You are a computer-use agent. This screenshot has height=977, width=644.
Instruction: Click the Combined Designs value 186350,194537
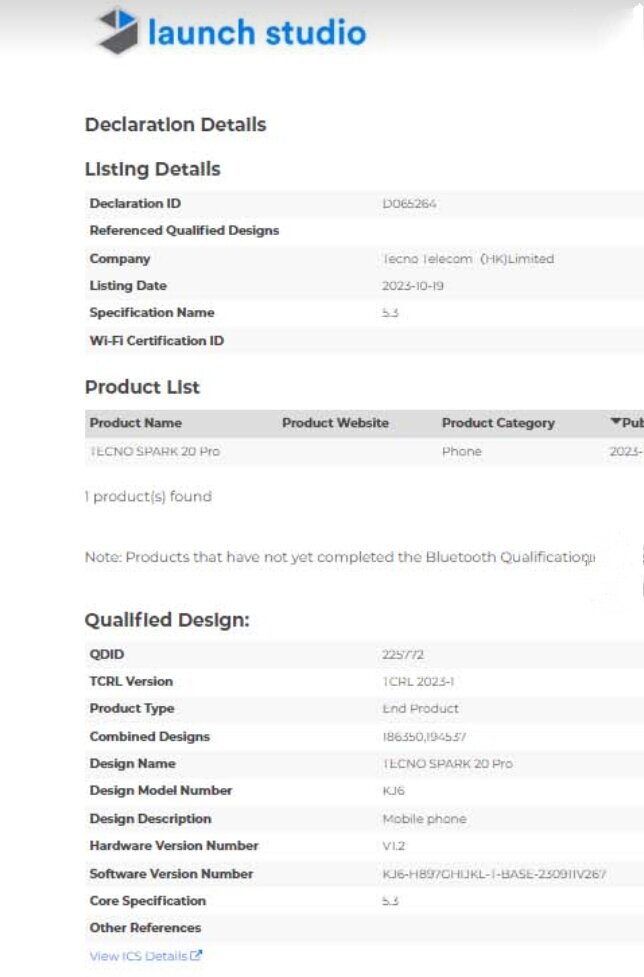[424, 737]
